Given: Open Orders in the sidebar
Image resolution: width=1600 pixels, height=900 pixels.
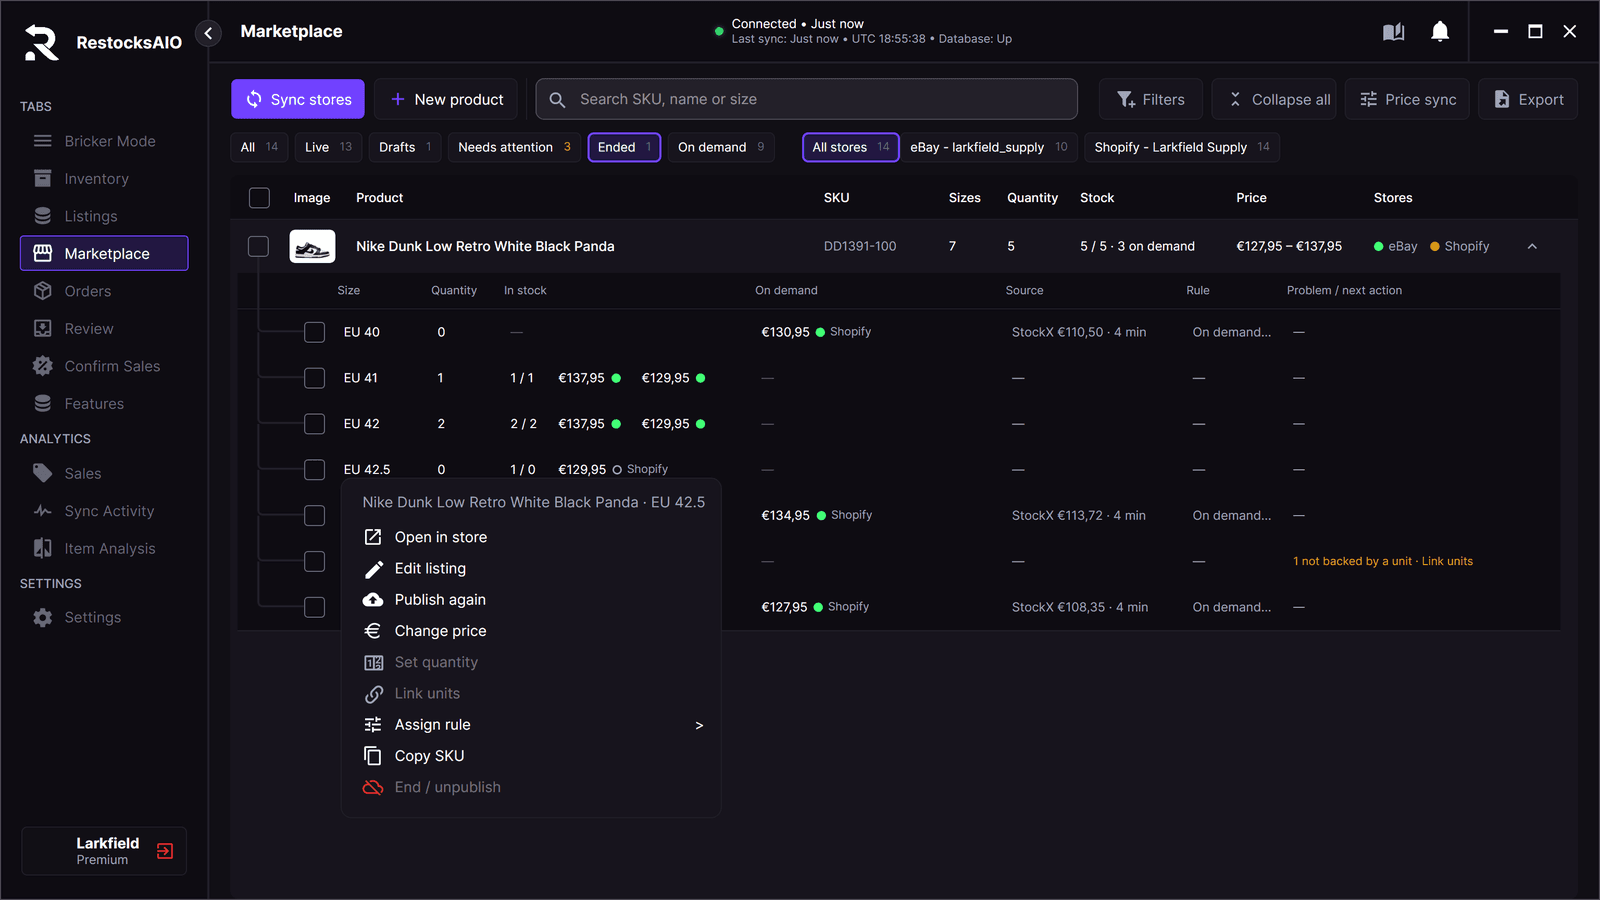Looking at the screenshot, I should [104, 291].
